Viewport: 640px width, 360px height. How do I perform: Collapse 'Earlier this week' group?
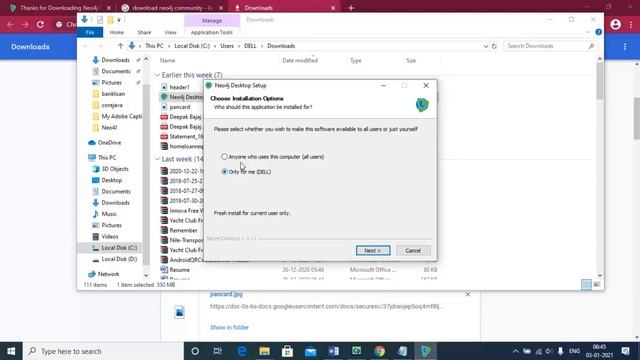click(x=157, y=75)
